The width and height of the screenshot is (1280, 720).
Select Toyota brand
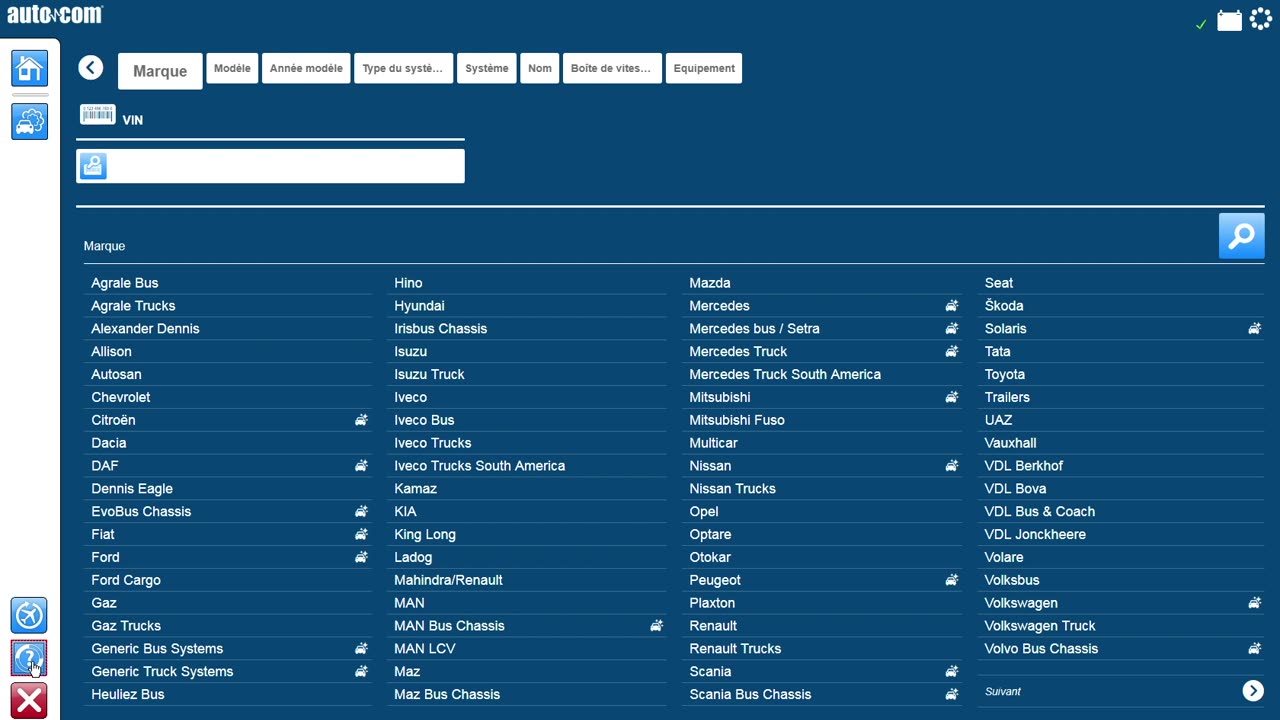pos(1005,375)
